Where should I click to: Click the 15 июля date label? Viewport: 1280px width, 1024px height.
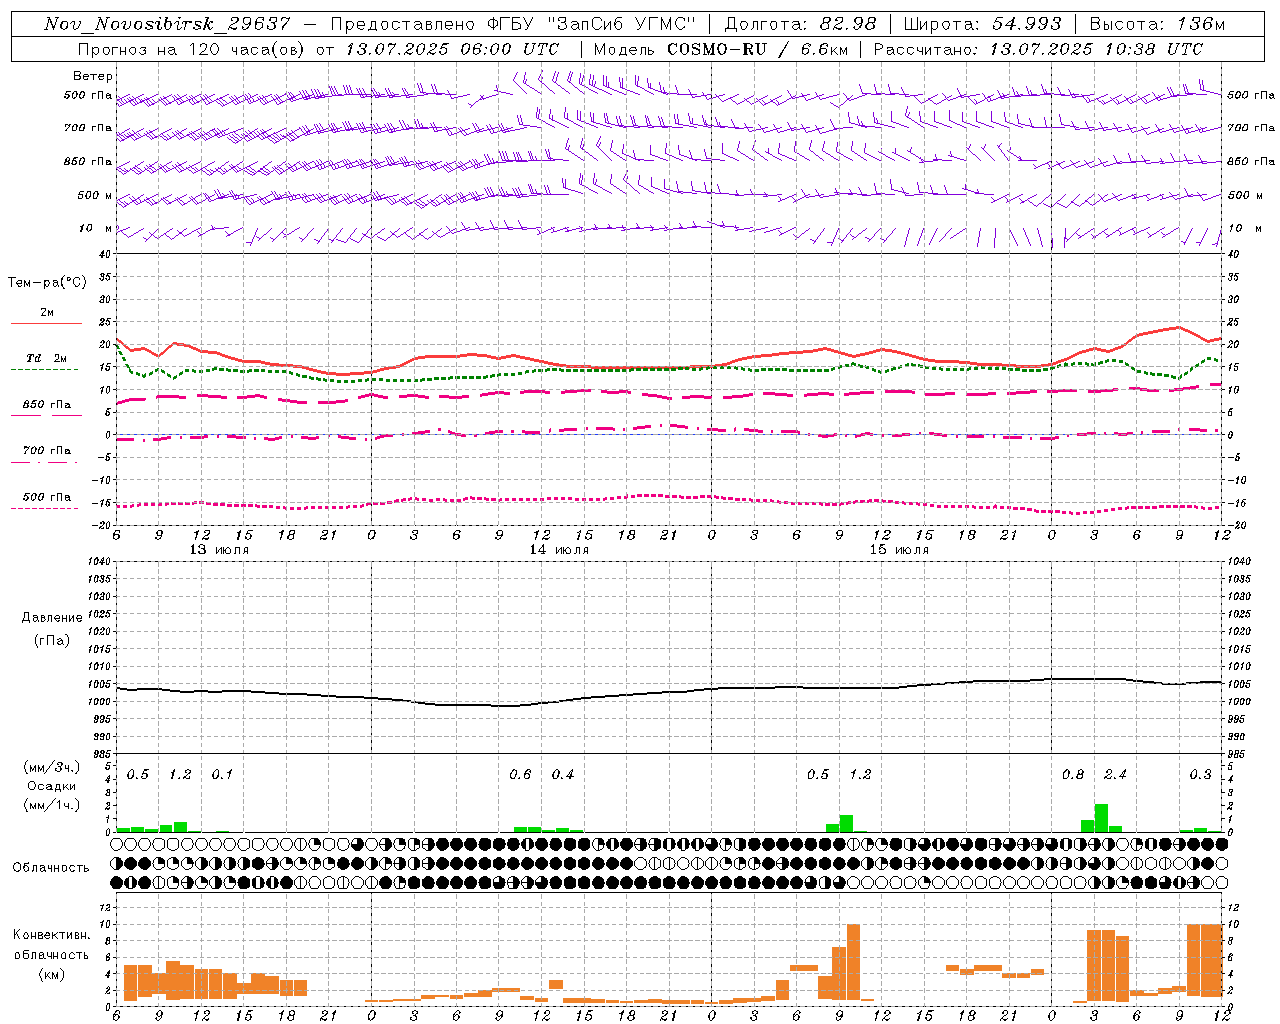click(x=899, y=550)
